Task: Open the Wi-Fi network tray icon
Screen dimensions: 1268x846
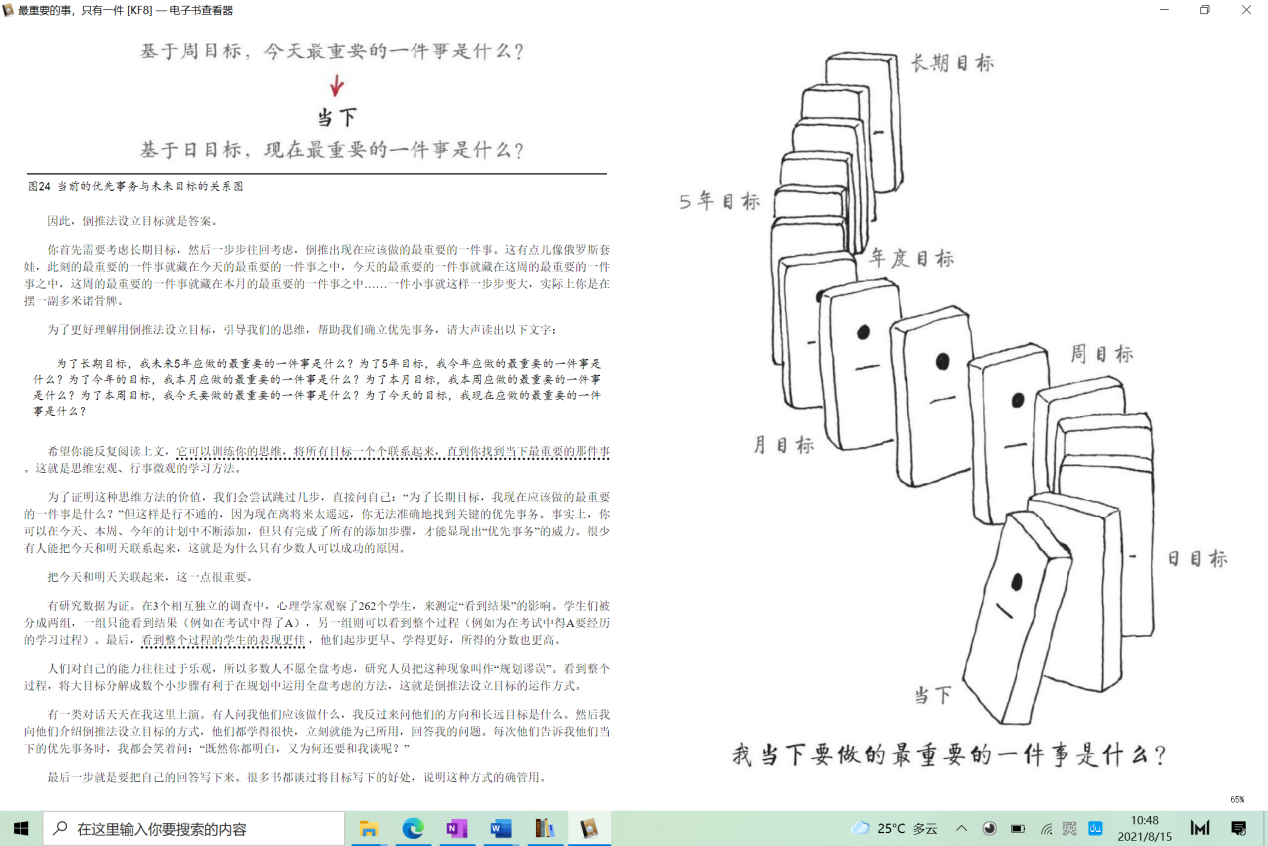Action: click(x=1046, y=828)
